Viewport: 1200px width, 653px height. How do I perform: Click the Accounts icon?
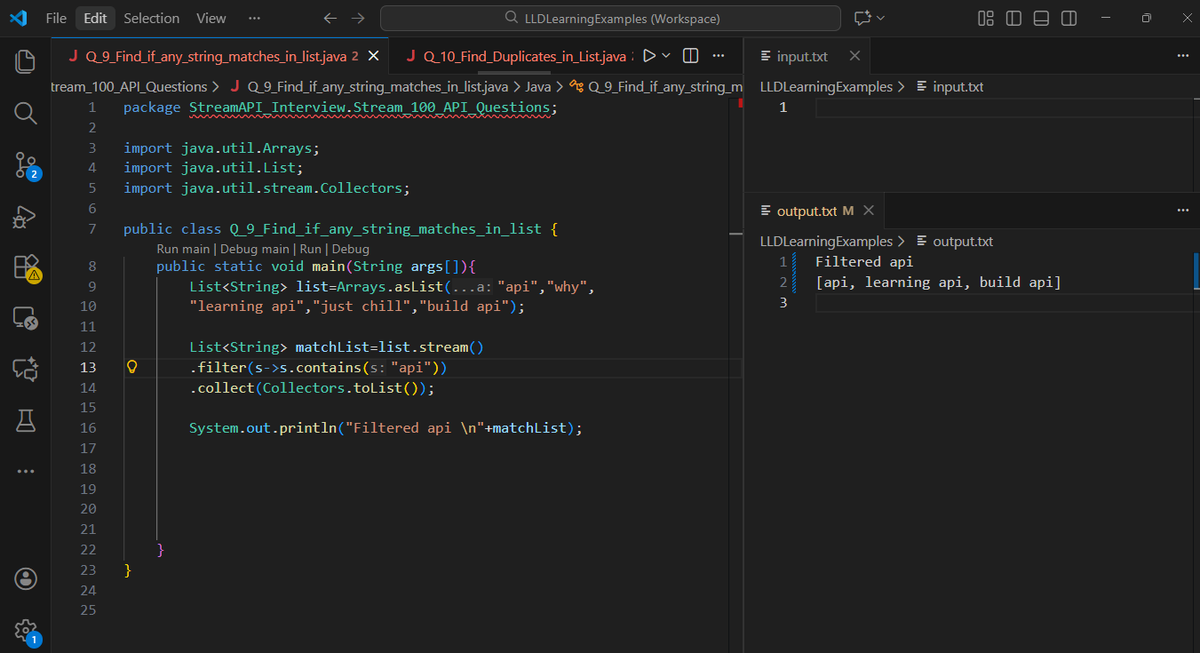point(24,578)
